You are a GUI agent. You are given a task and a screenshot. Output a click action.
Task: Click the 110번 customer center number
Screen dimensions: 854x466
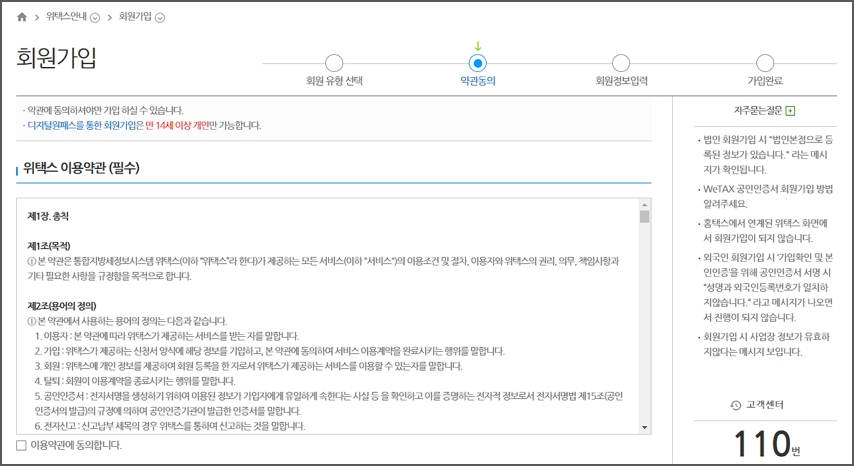click(x=767, y=444)
